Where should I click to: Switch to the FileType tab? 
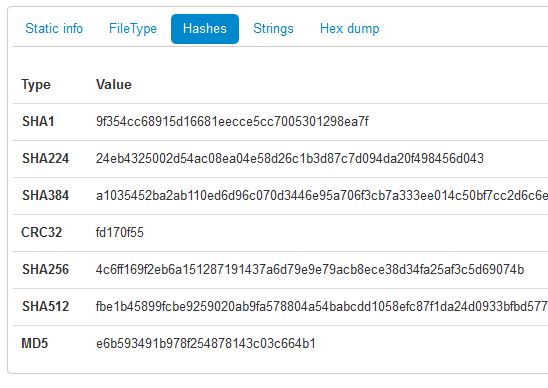[133, 29]
